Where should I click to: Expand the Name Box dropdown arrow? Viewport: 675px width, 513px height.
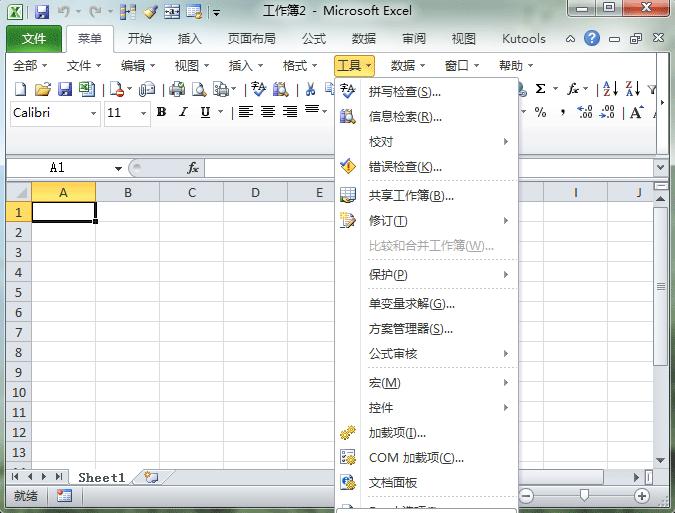pyautogui.click(x=119, y=168)
